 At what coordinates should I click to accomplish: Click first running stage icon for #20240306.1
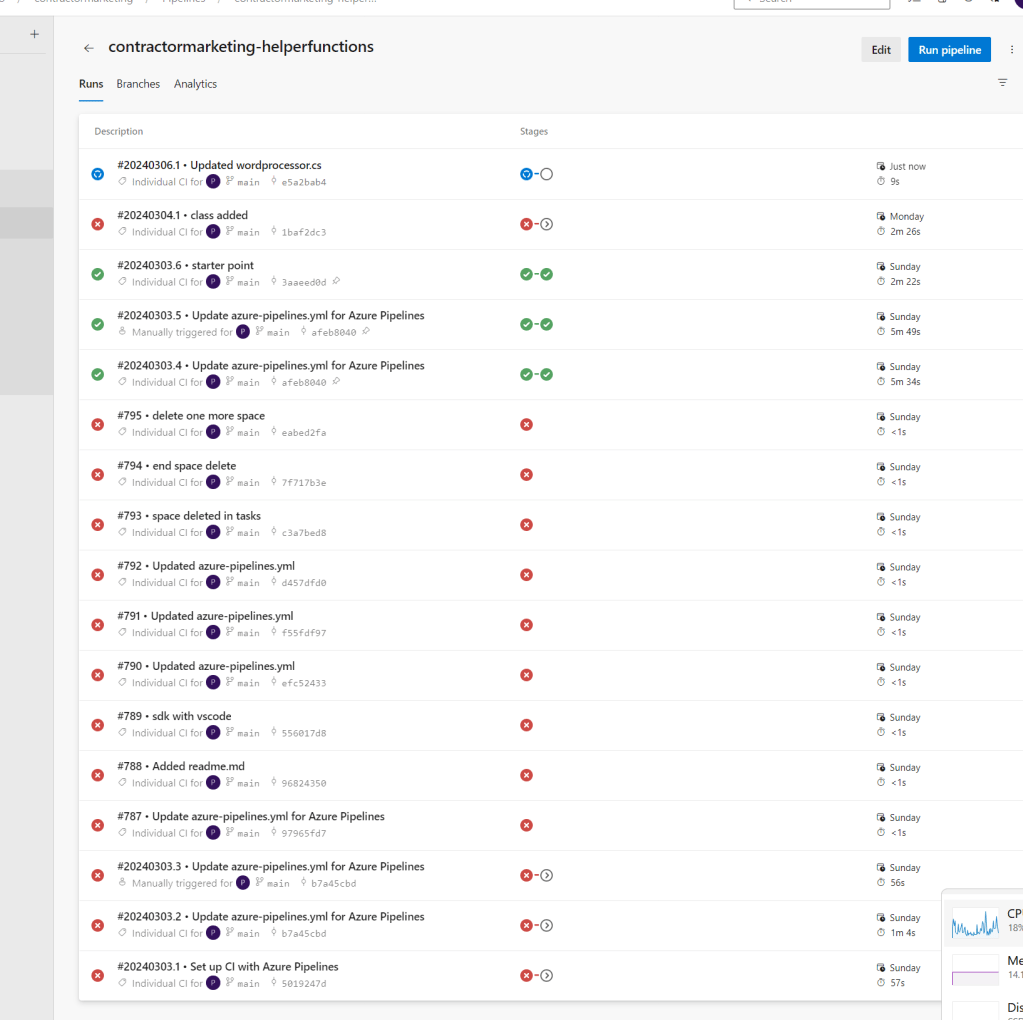pos(526,174)
